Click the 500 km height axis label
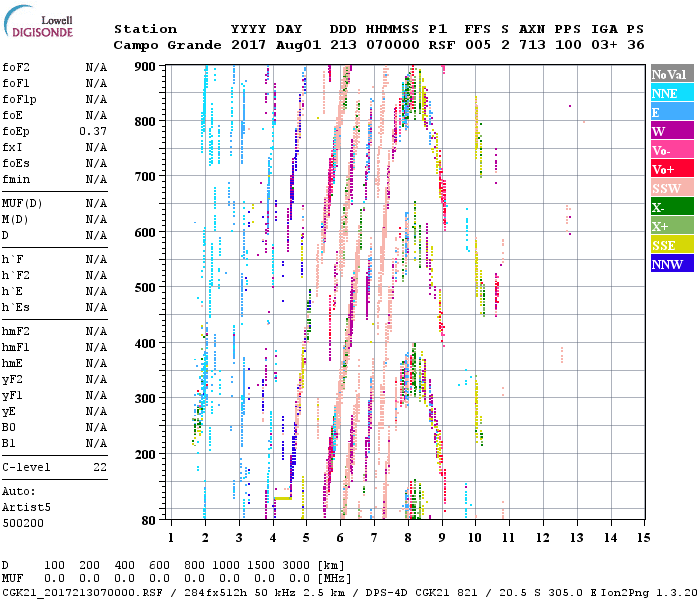 tap(145, 288)
